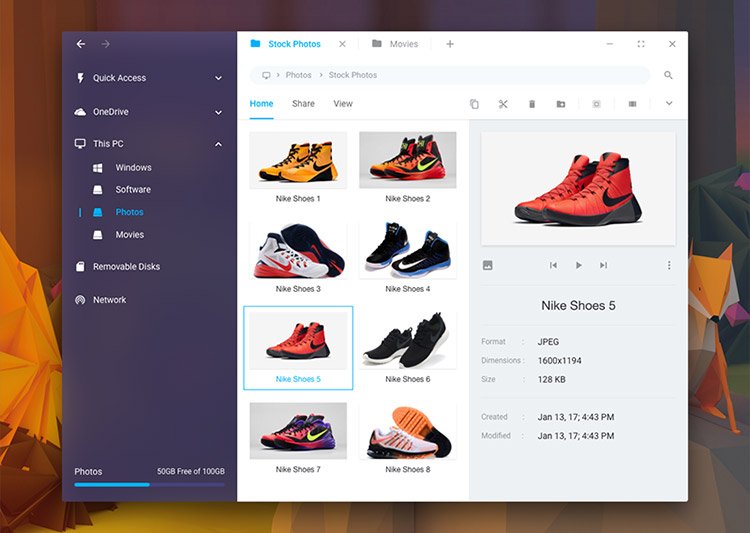
Task: Open the Share ribbon tab
Action: [303, 103]
